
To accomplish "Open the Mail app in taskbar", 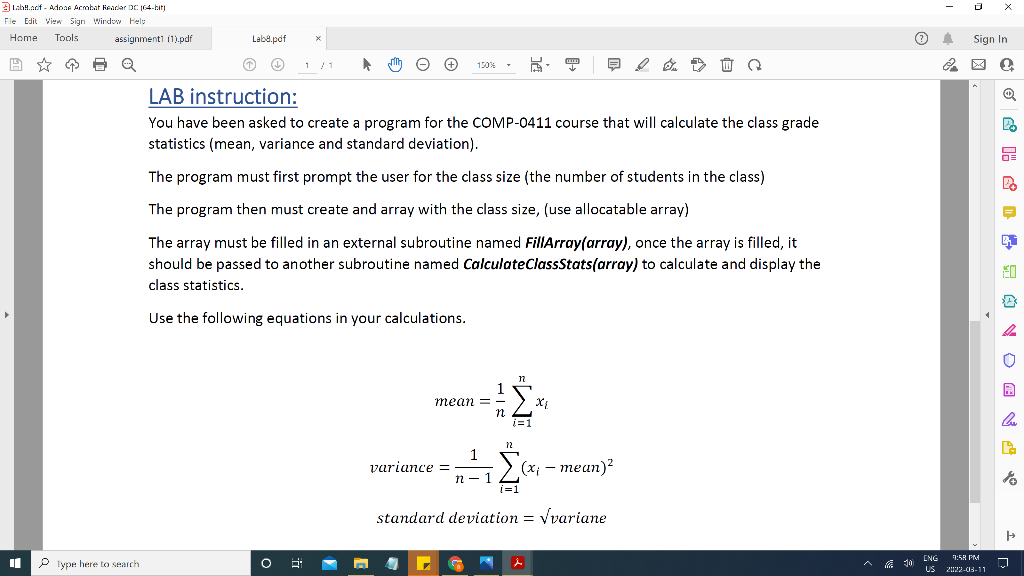I will tap(329, 563).
